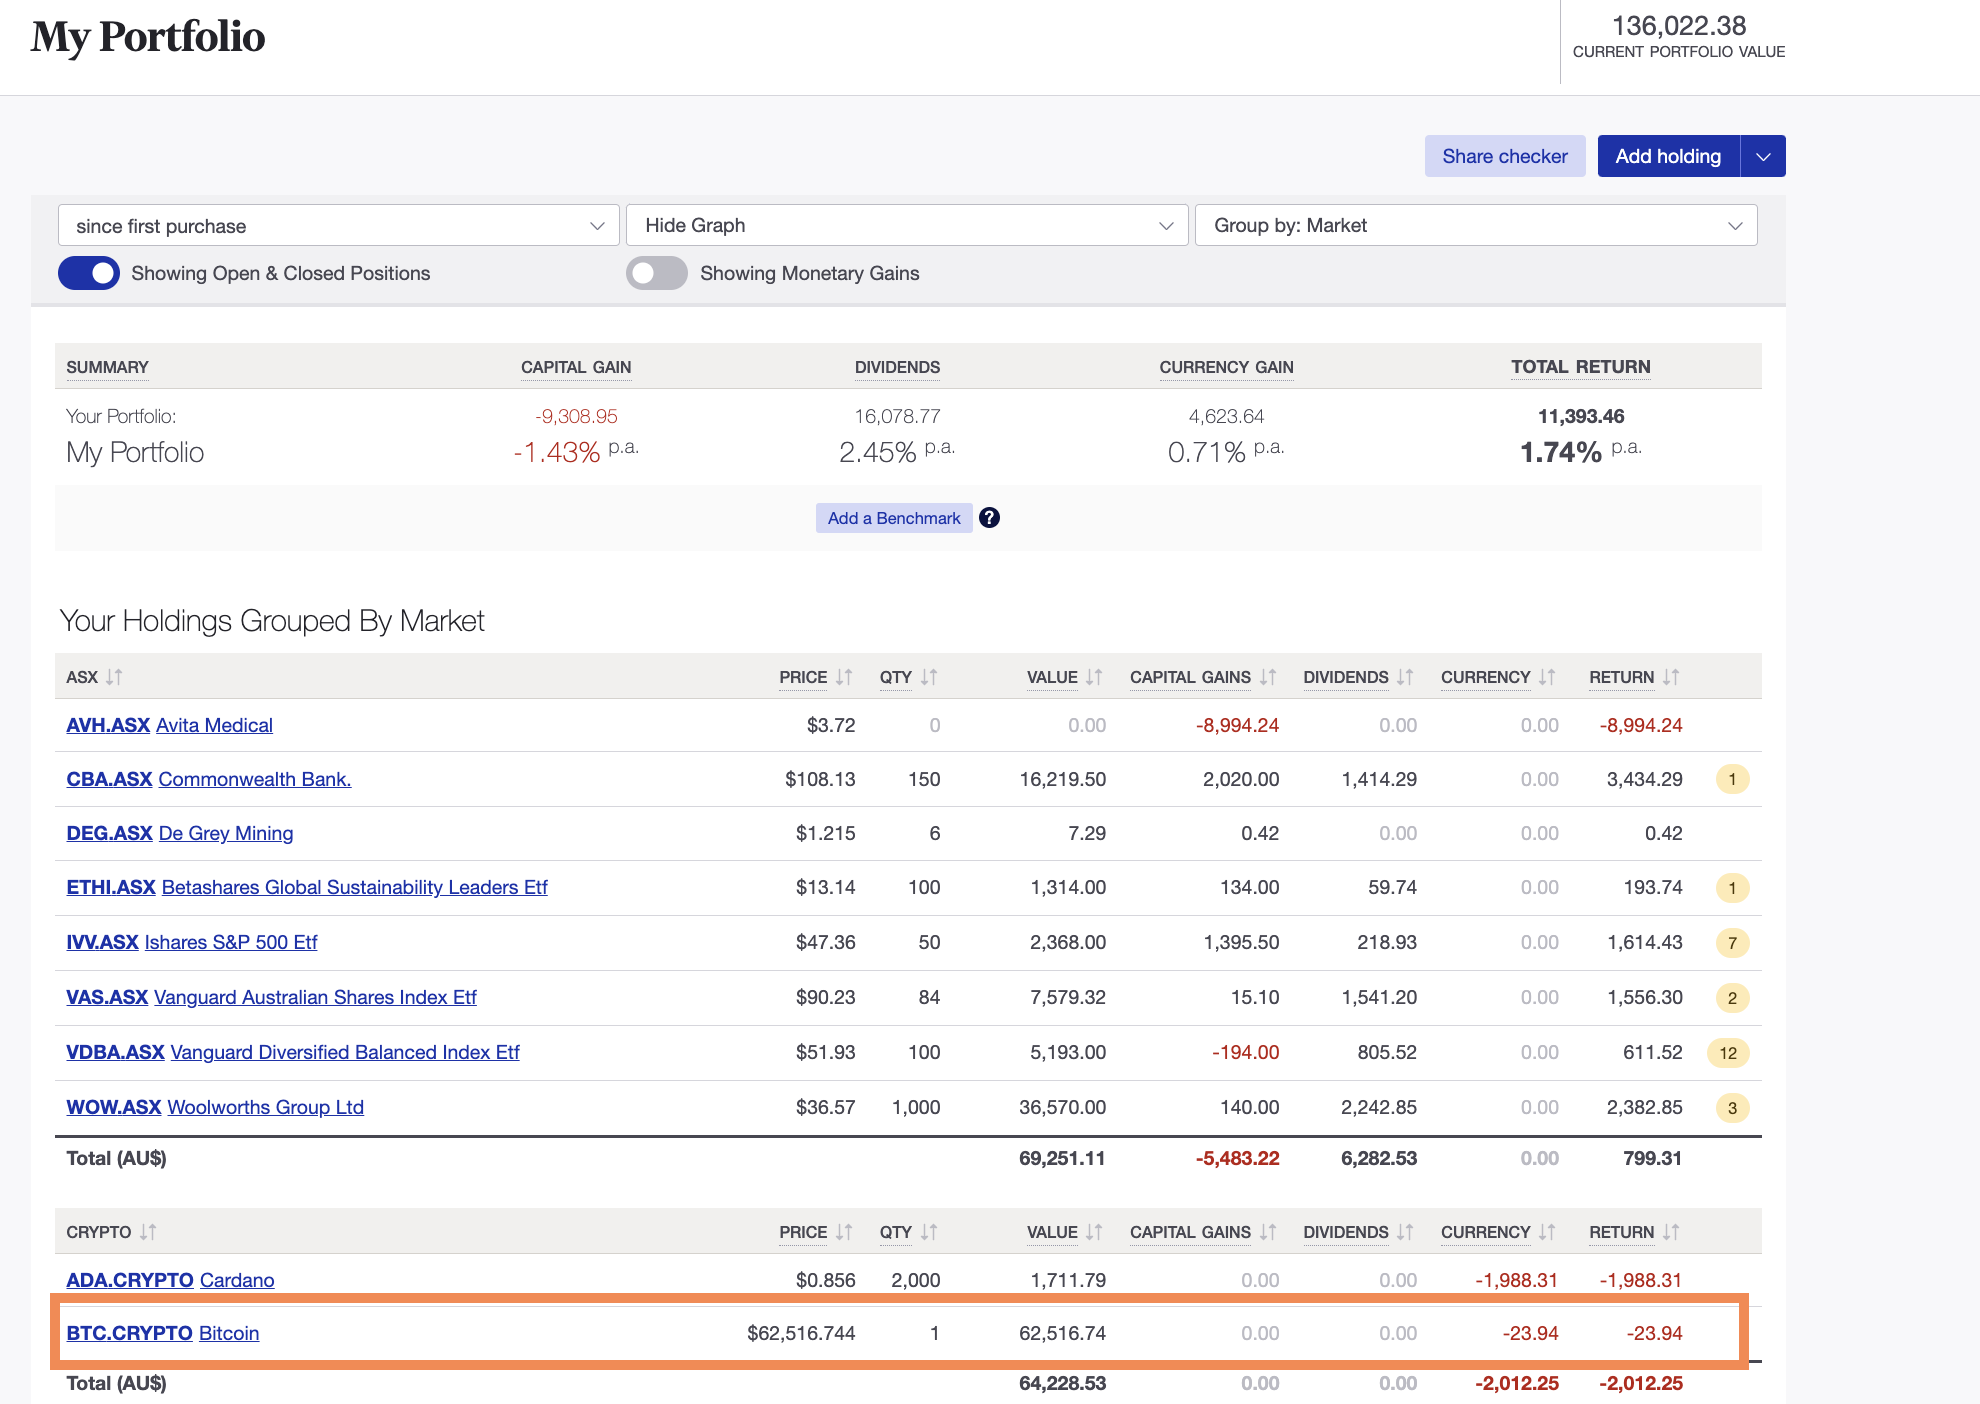Sort Crypto table by Currency arrows
This screenshot has width=1980, height=1404.
[x=1547, y=1232]
